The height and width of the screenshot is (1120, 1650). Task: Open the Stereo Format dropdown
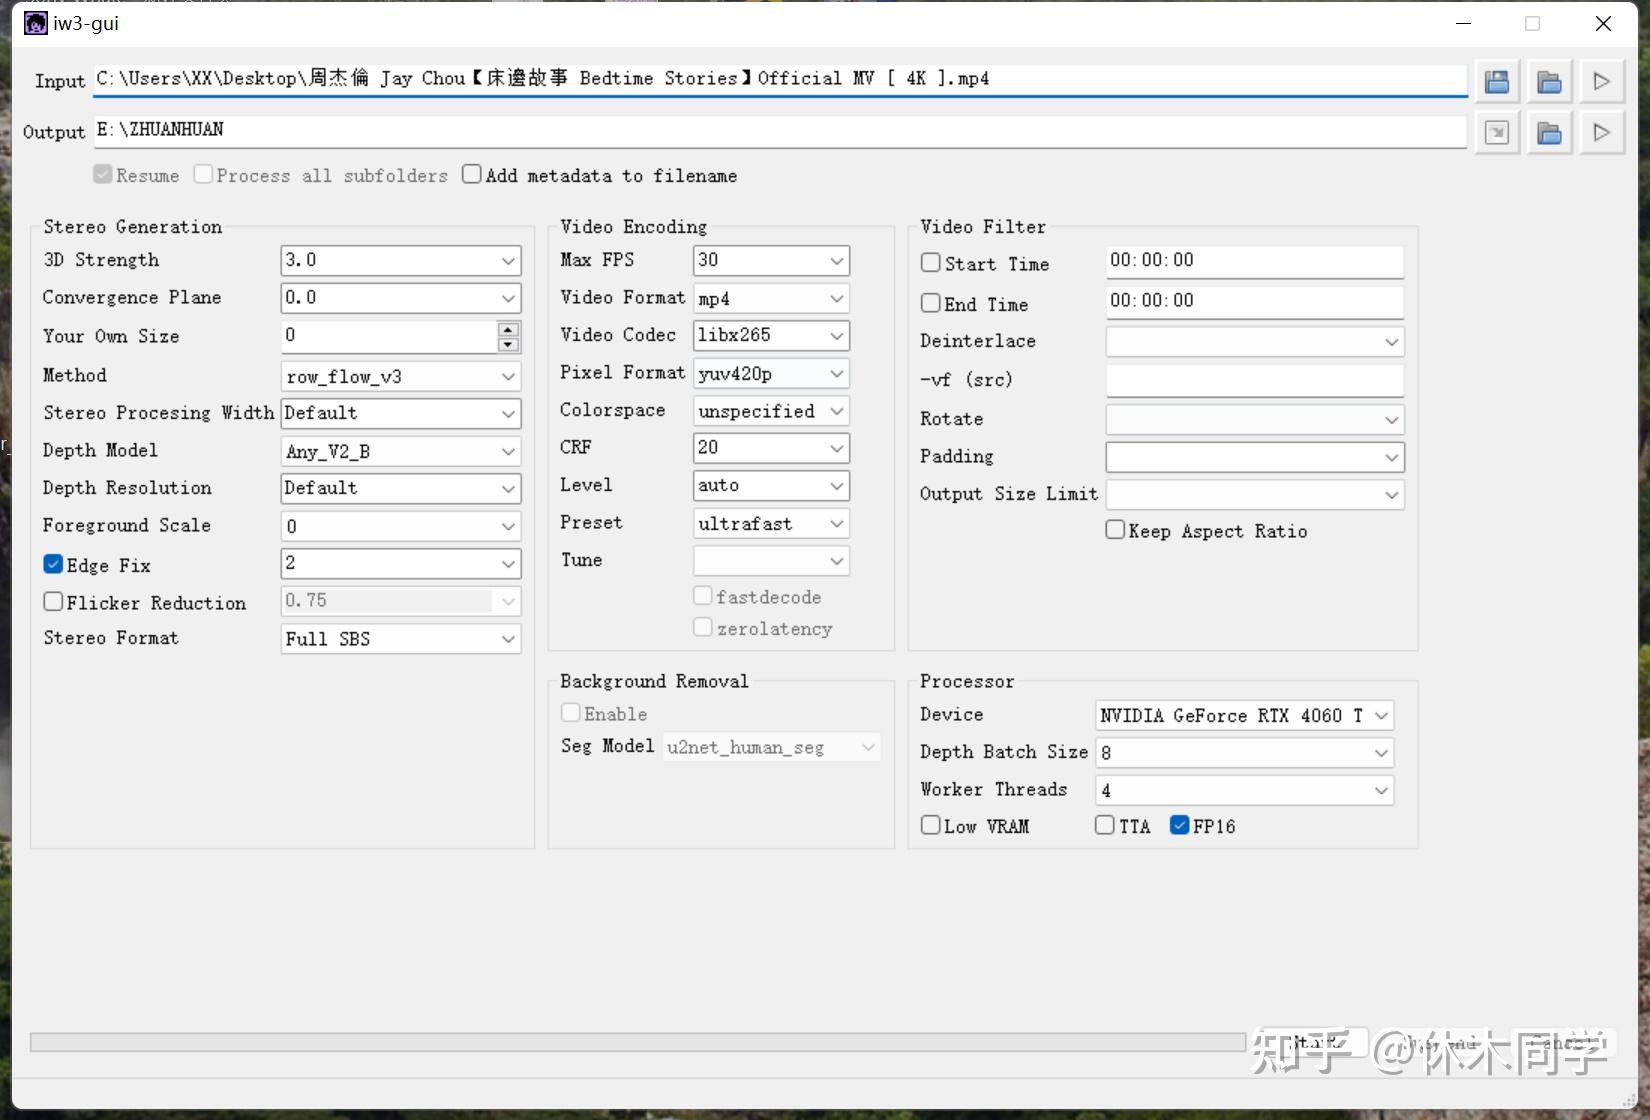(x=401, y=639)
